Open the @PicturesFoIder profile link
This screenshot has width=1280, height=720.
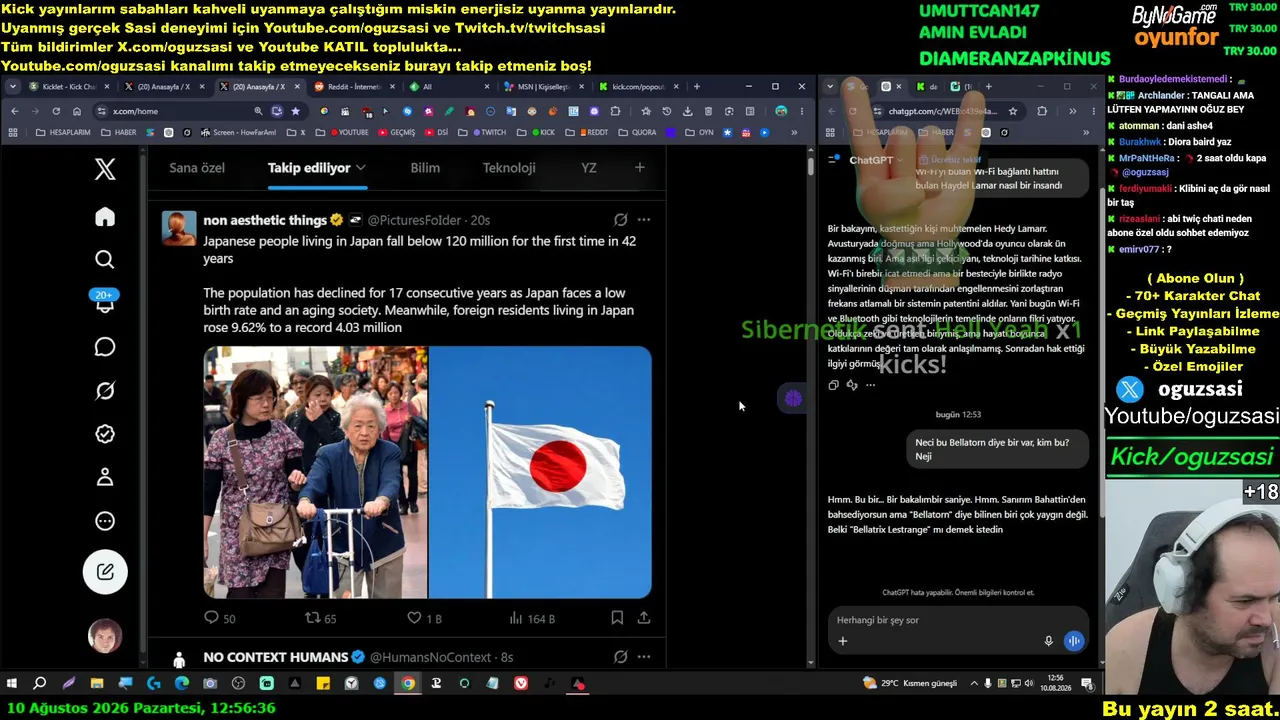[x=414, y=220]
